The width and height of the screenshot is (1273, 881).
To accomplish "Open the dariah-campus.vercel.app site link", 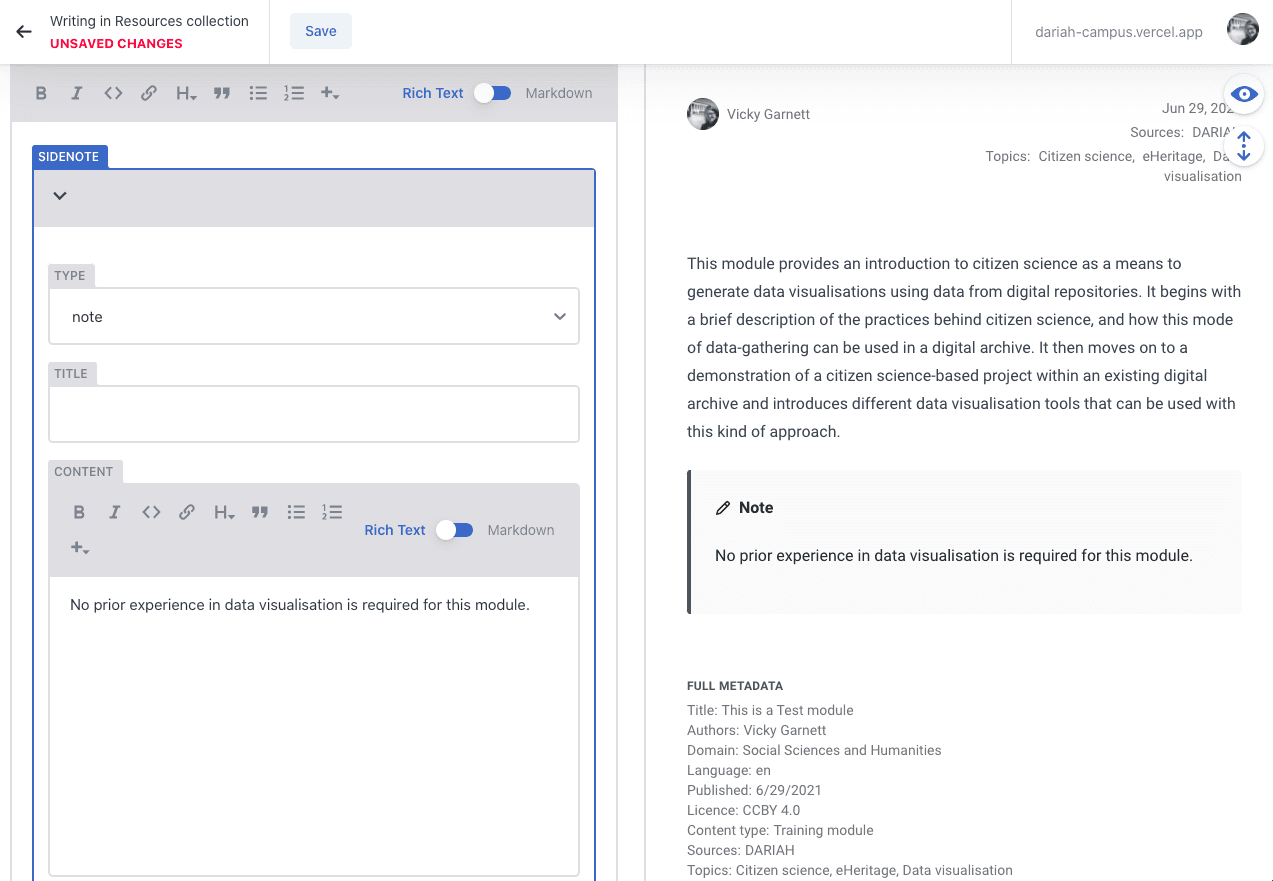I will point(1118,31).
